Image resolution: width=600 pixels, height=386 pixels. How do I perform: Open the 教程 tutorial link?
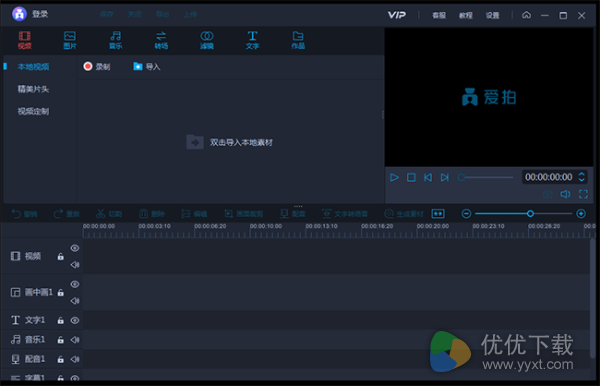tap(466, 15)
